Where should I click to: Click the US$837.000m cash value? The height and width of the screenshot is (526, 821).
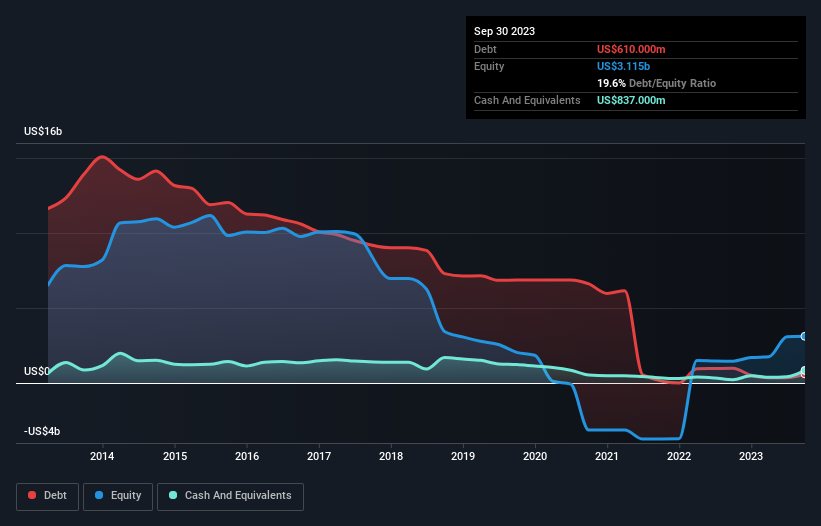631,100
